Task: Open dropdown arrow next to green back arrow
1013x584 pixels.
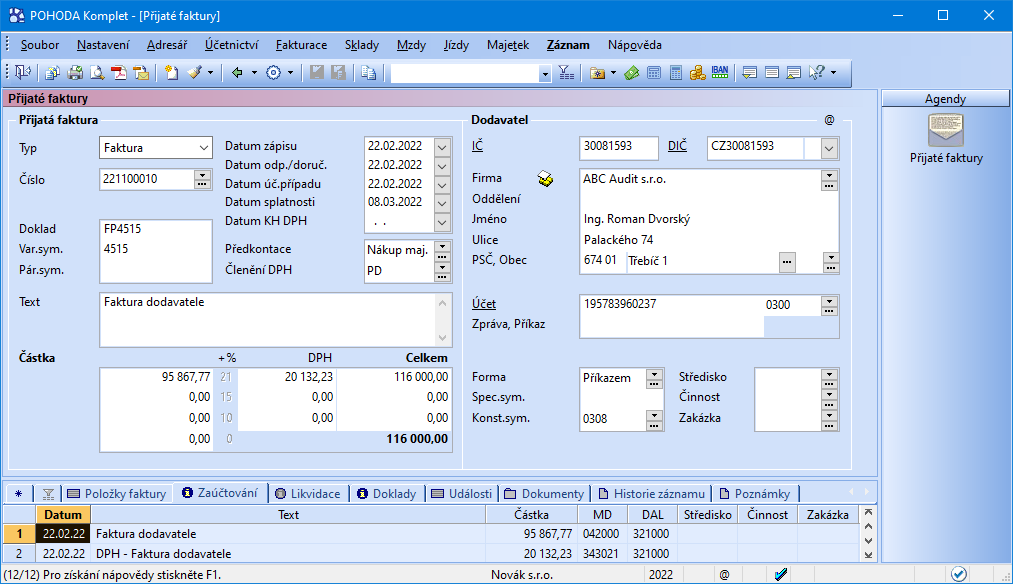Action: tap(254, 73)
